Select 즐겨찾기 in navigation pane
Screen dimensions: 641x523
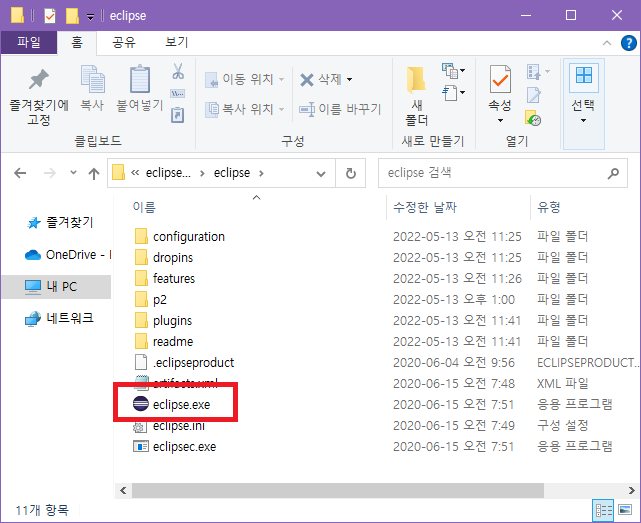61,223
